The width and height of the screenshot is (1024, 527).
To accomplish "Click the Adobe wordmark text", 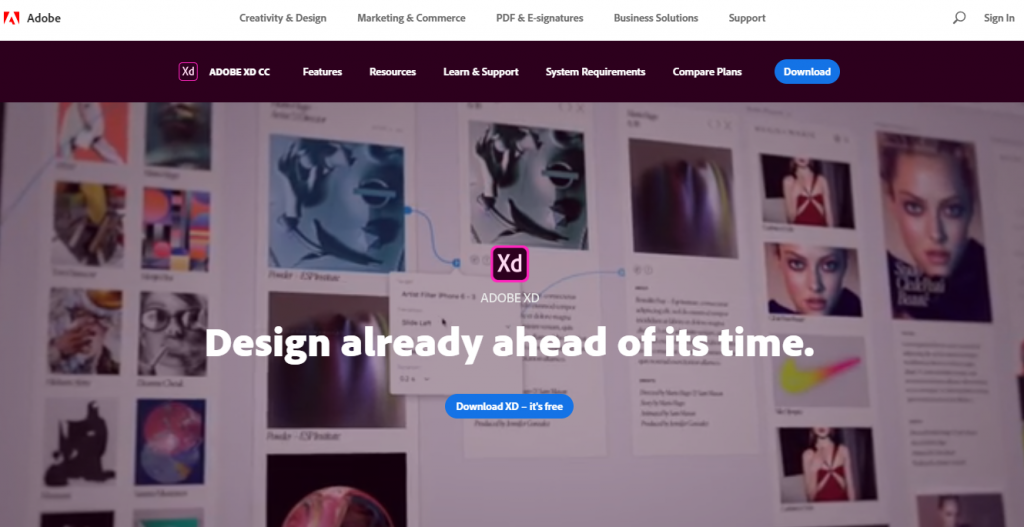I will click(44, 18).
